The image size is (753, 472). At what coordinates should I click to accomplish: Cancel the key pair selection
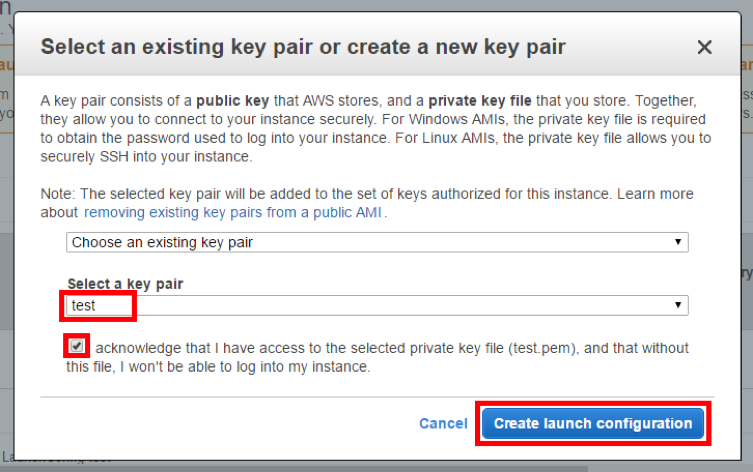coord(443,423)
